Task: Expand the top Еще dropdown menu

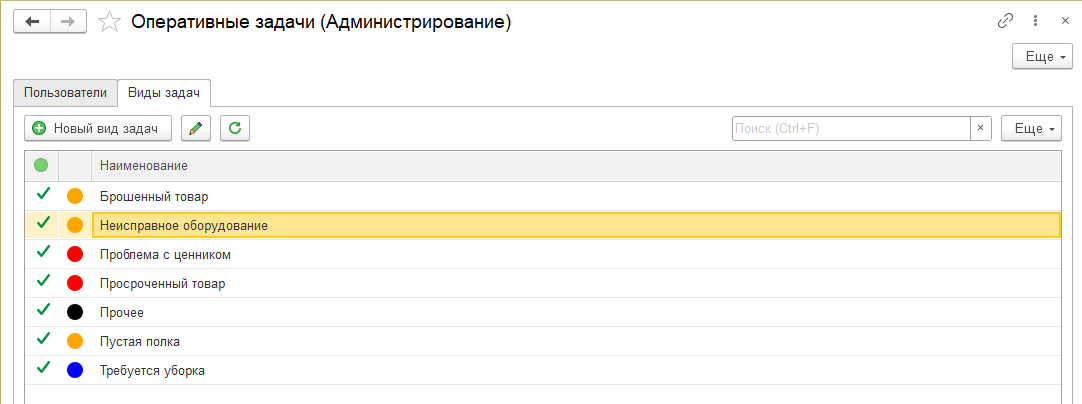Action: 1042,57
